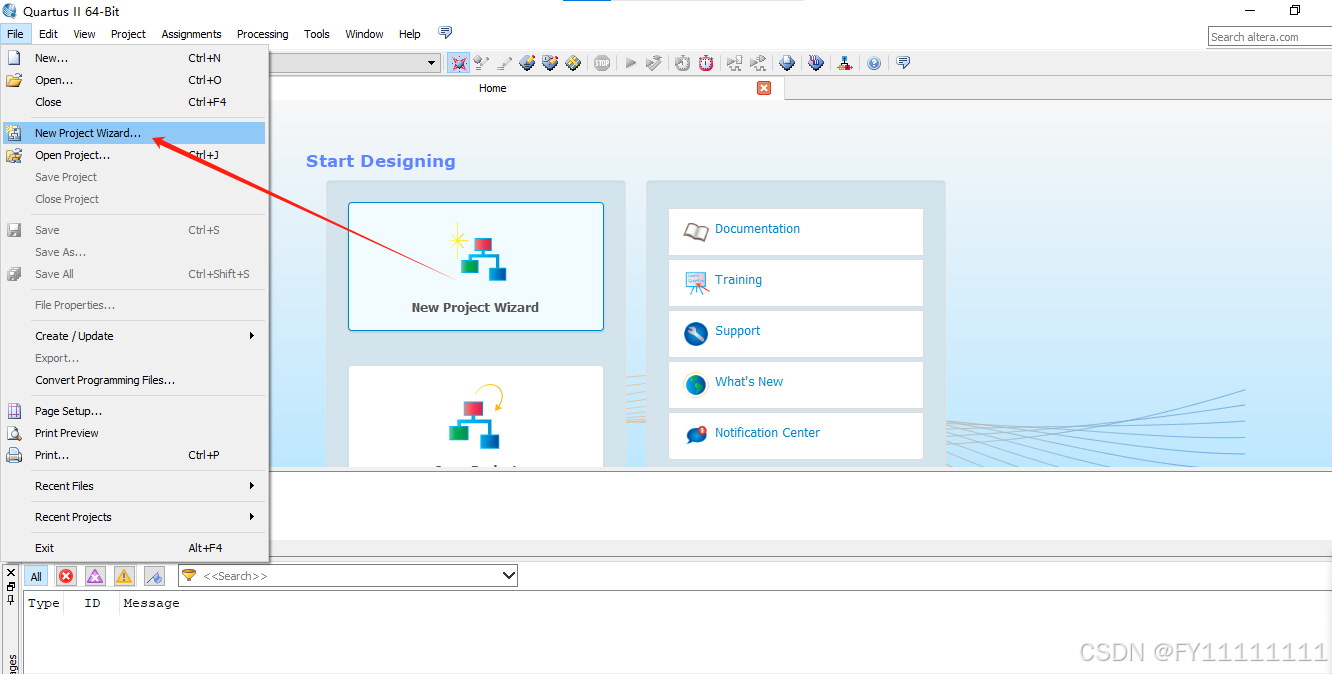Choose Print... from the File menu

click(x=134, y=455)
